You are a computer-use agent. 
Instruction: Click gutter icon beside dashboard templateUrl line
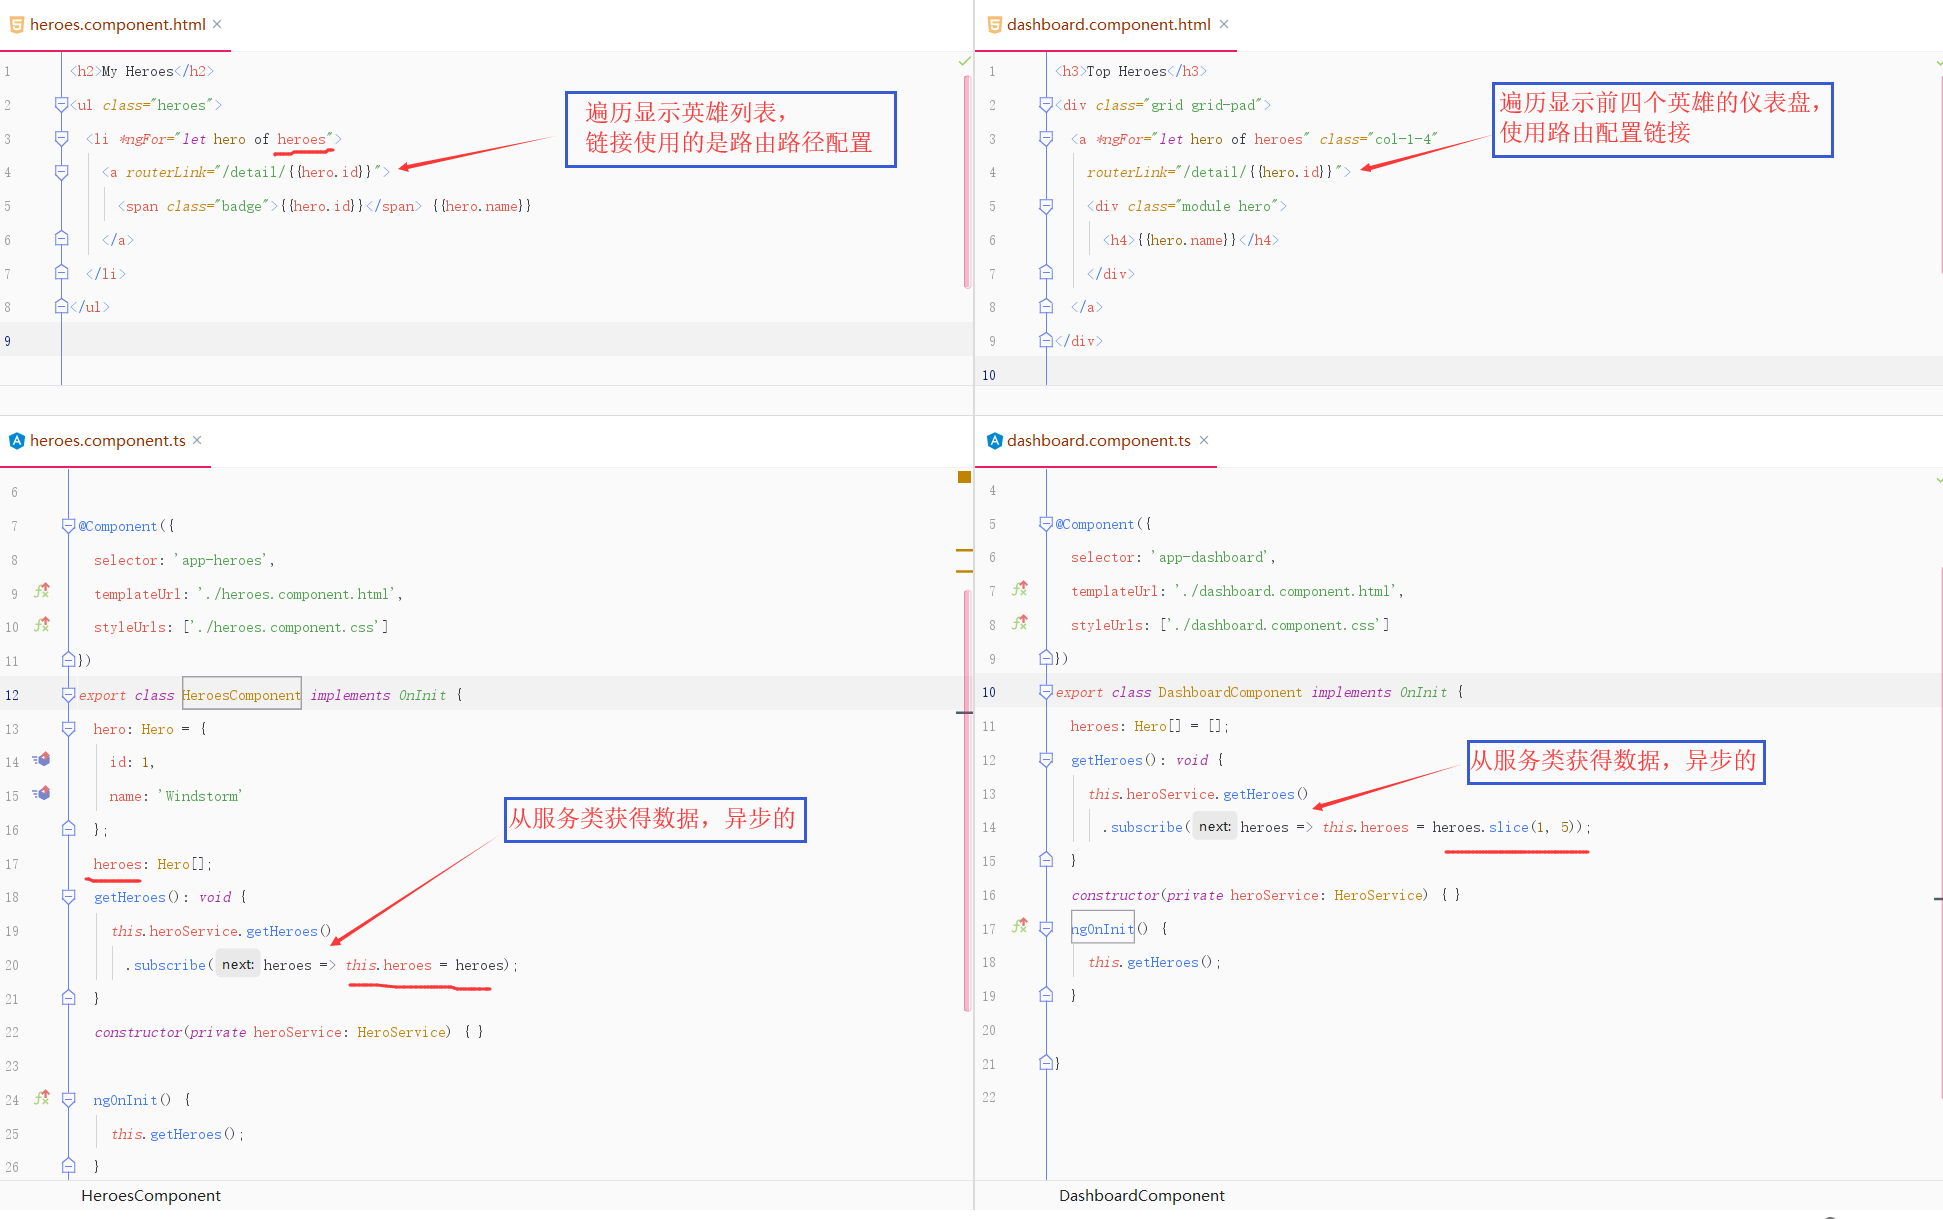coord(1019,589)
